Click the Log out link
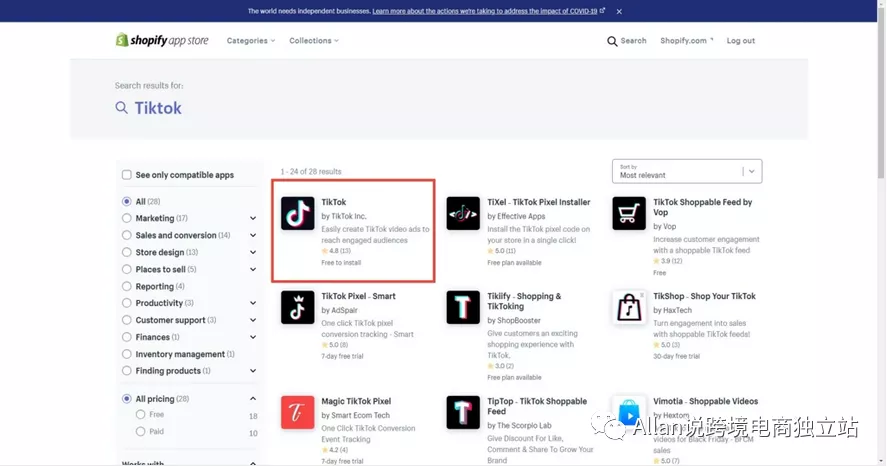The width and height of the screenshot is (887, 466). click(x=740, y=41)
